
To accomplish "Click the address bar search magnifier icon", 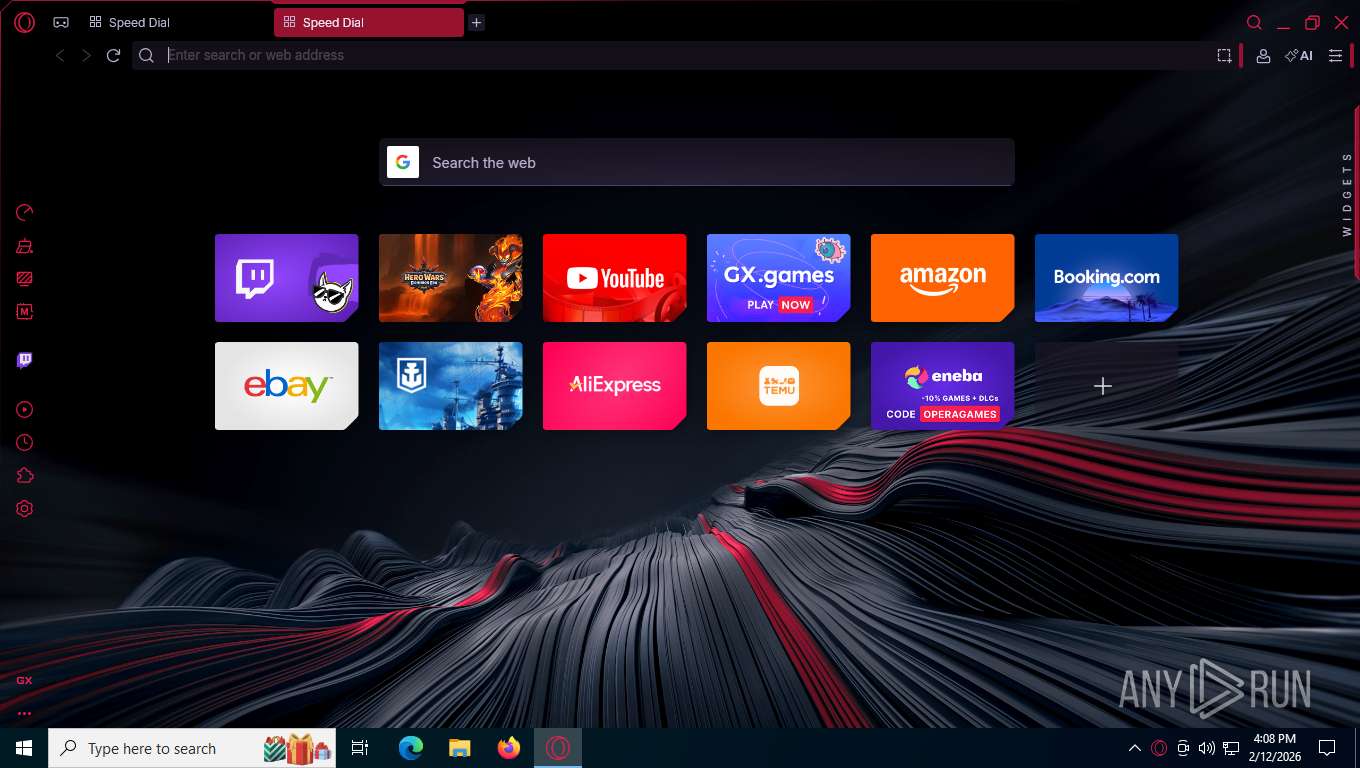I will (147, 56).
